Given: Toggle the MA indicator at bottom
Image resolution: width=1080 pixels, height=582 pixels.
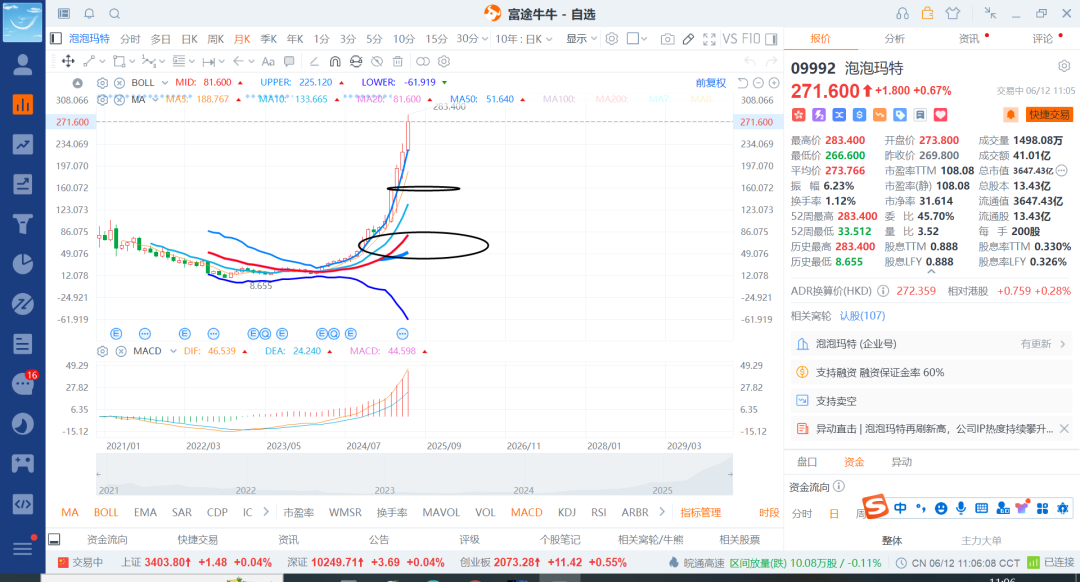Looking at the screenshot, I should point(70,512).
